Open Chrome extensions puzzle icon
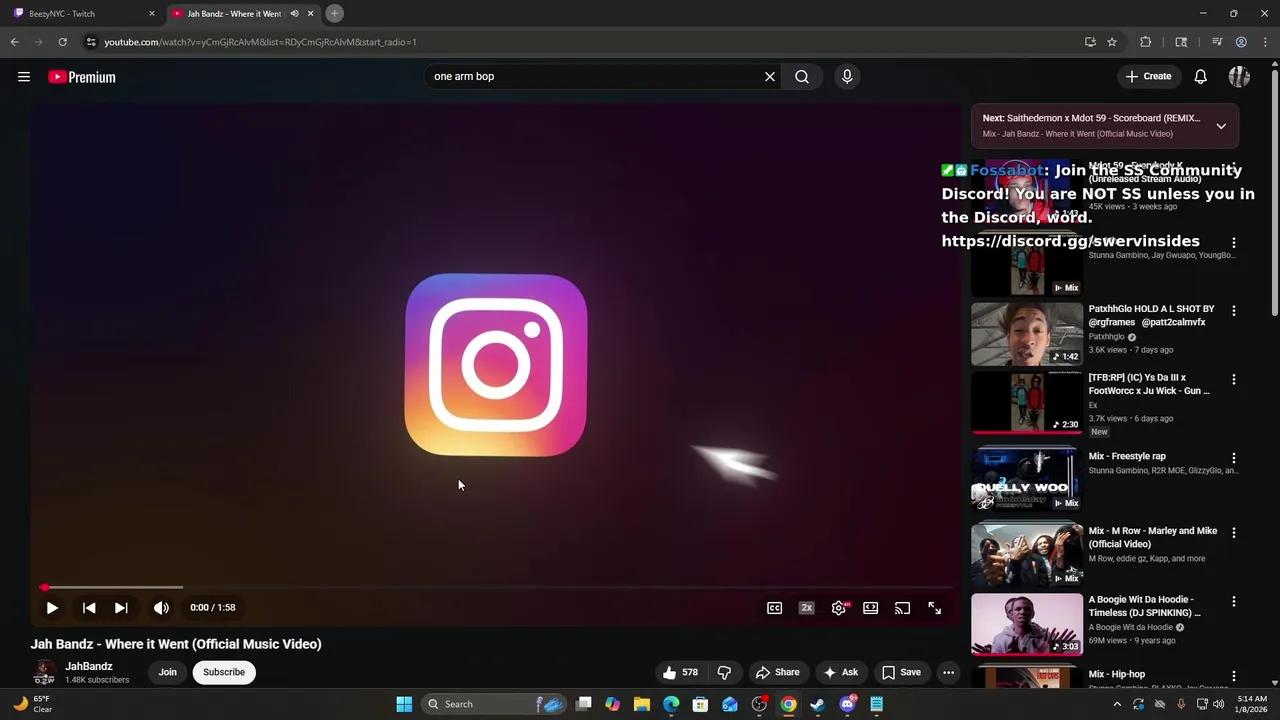Screen dimensions: 1280x720 coord(1146,42)
